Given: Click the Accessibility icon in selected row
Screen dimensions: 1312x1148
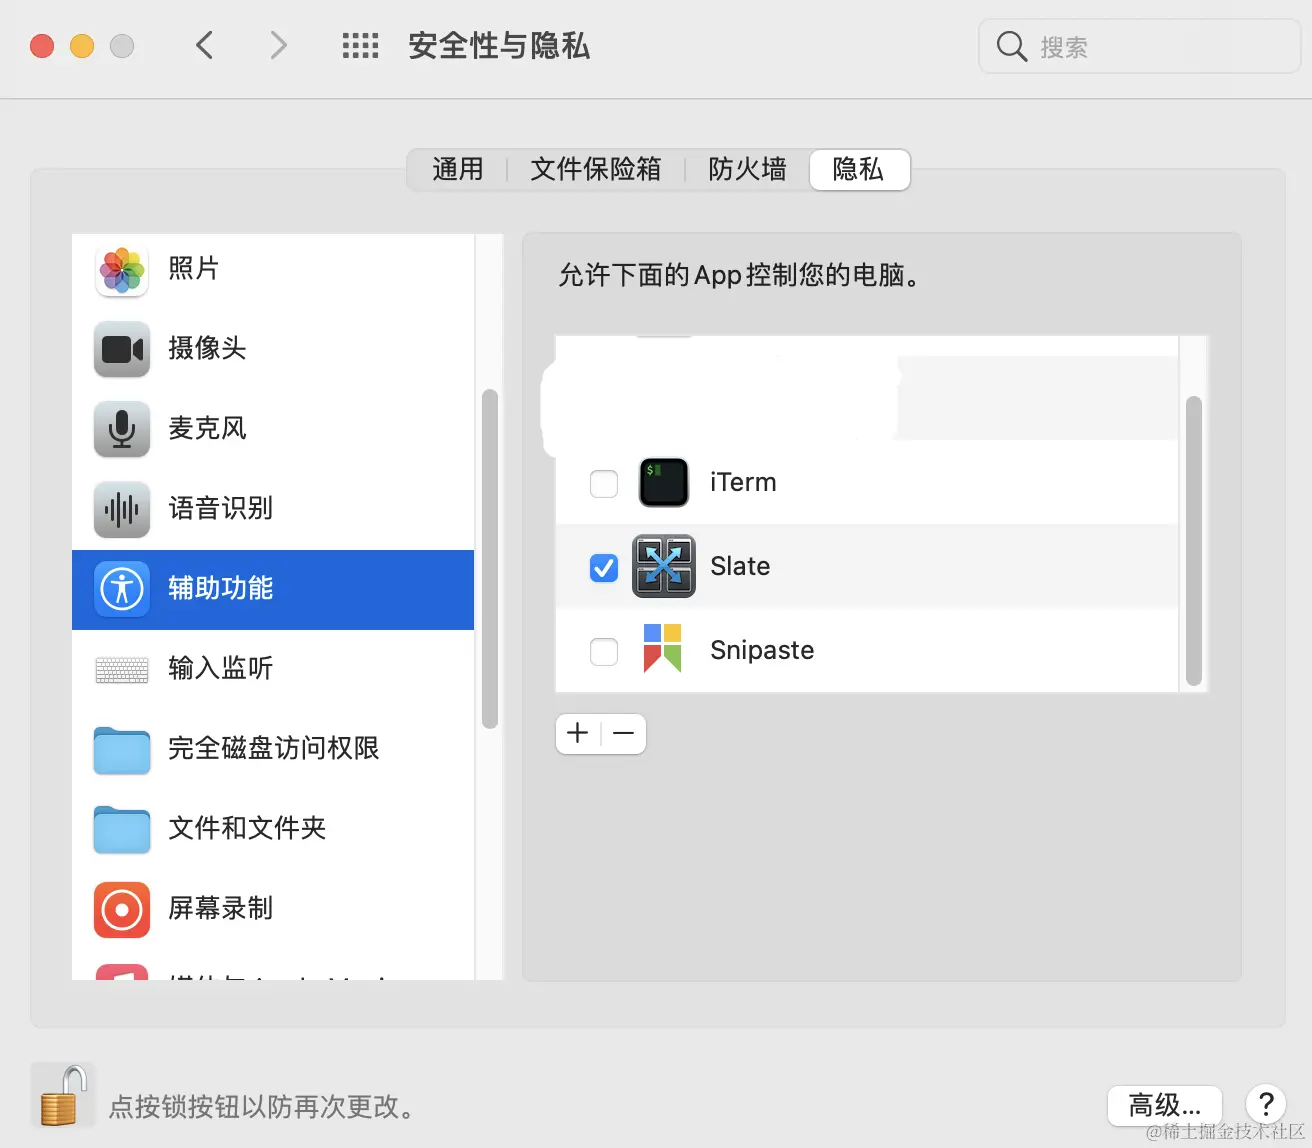Looking at the screenshot, I should click(122, 589).
